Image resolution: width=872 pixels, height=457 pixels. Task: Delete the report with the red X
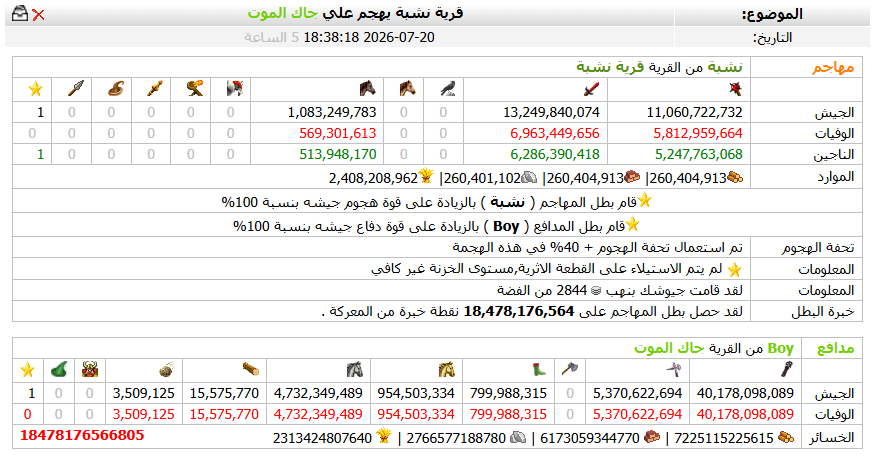click(x=38, y=15)
